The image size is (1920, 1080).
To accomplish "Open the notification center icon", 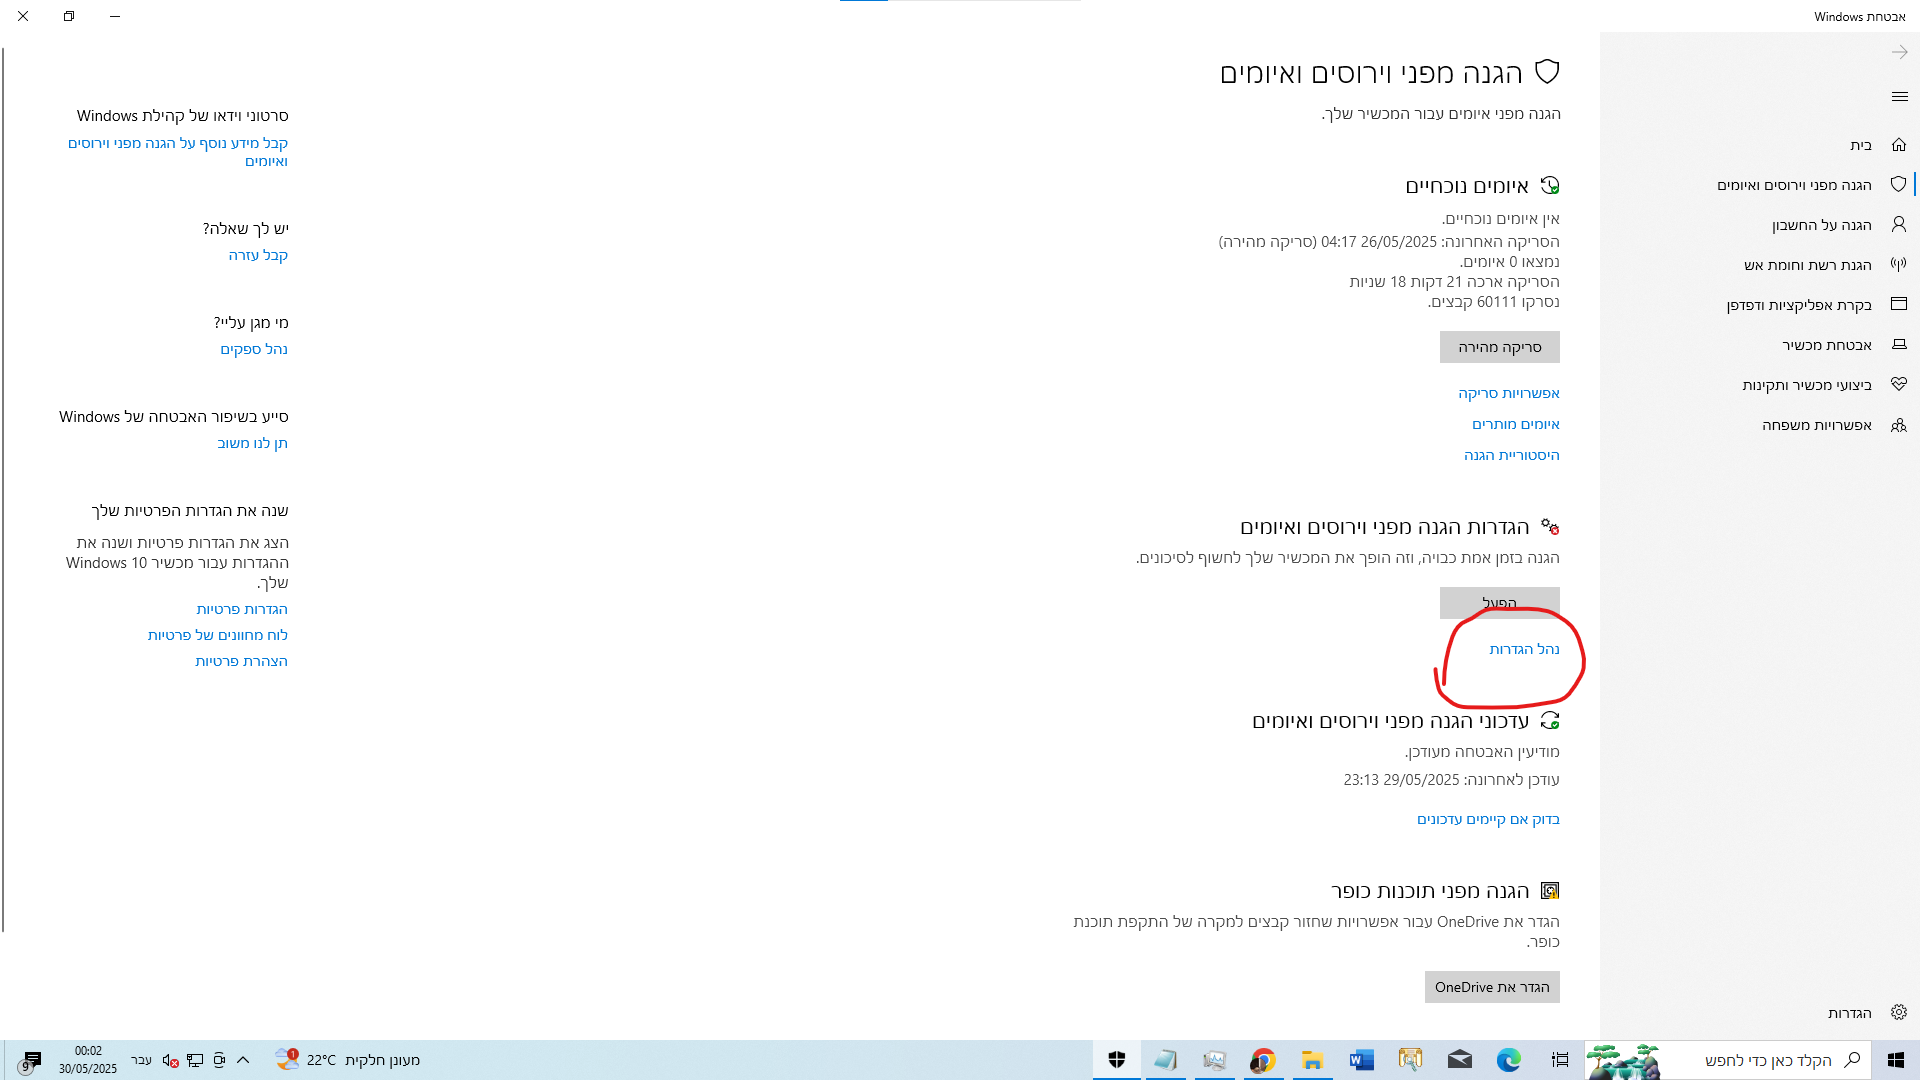I will [x=31, y=1060].
